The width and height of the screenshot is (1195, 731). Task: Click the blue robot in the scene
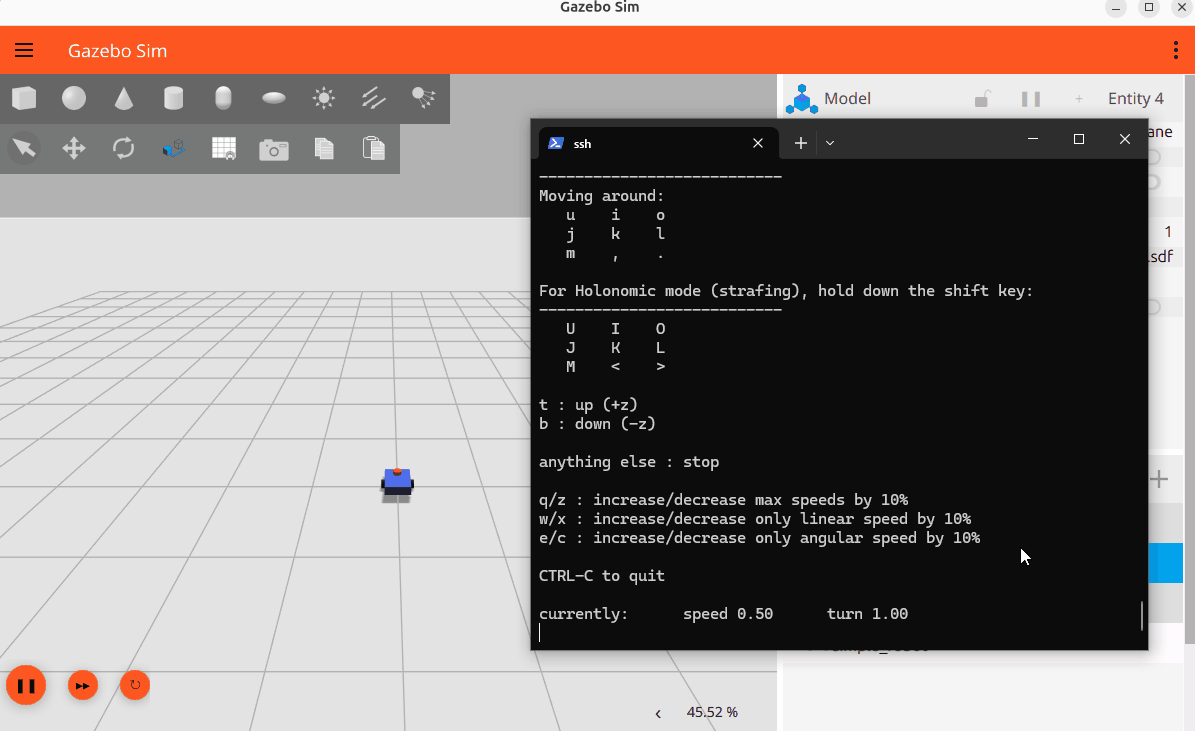397,483
